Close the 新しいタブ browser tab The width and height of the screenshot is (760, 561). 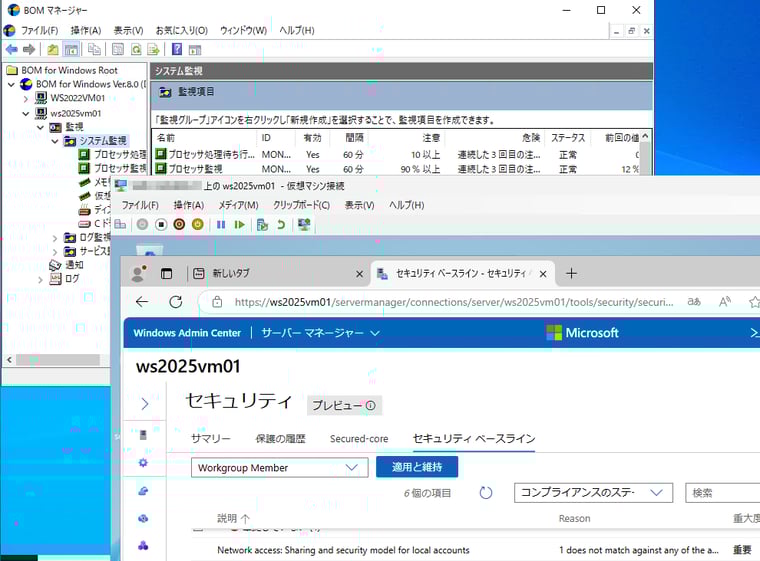(359, 274)
